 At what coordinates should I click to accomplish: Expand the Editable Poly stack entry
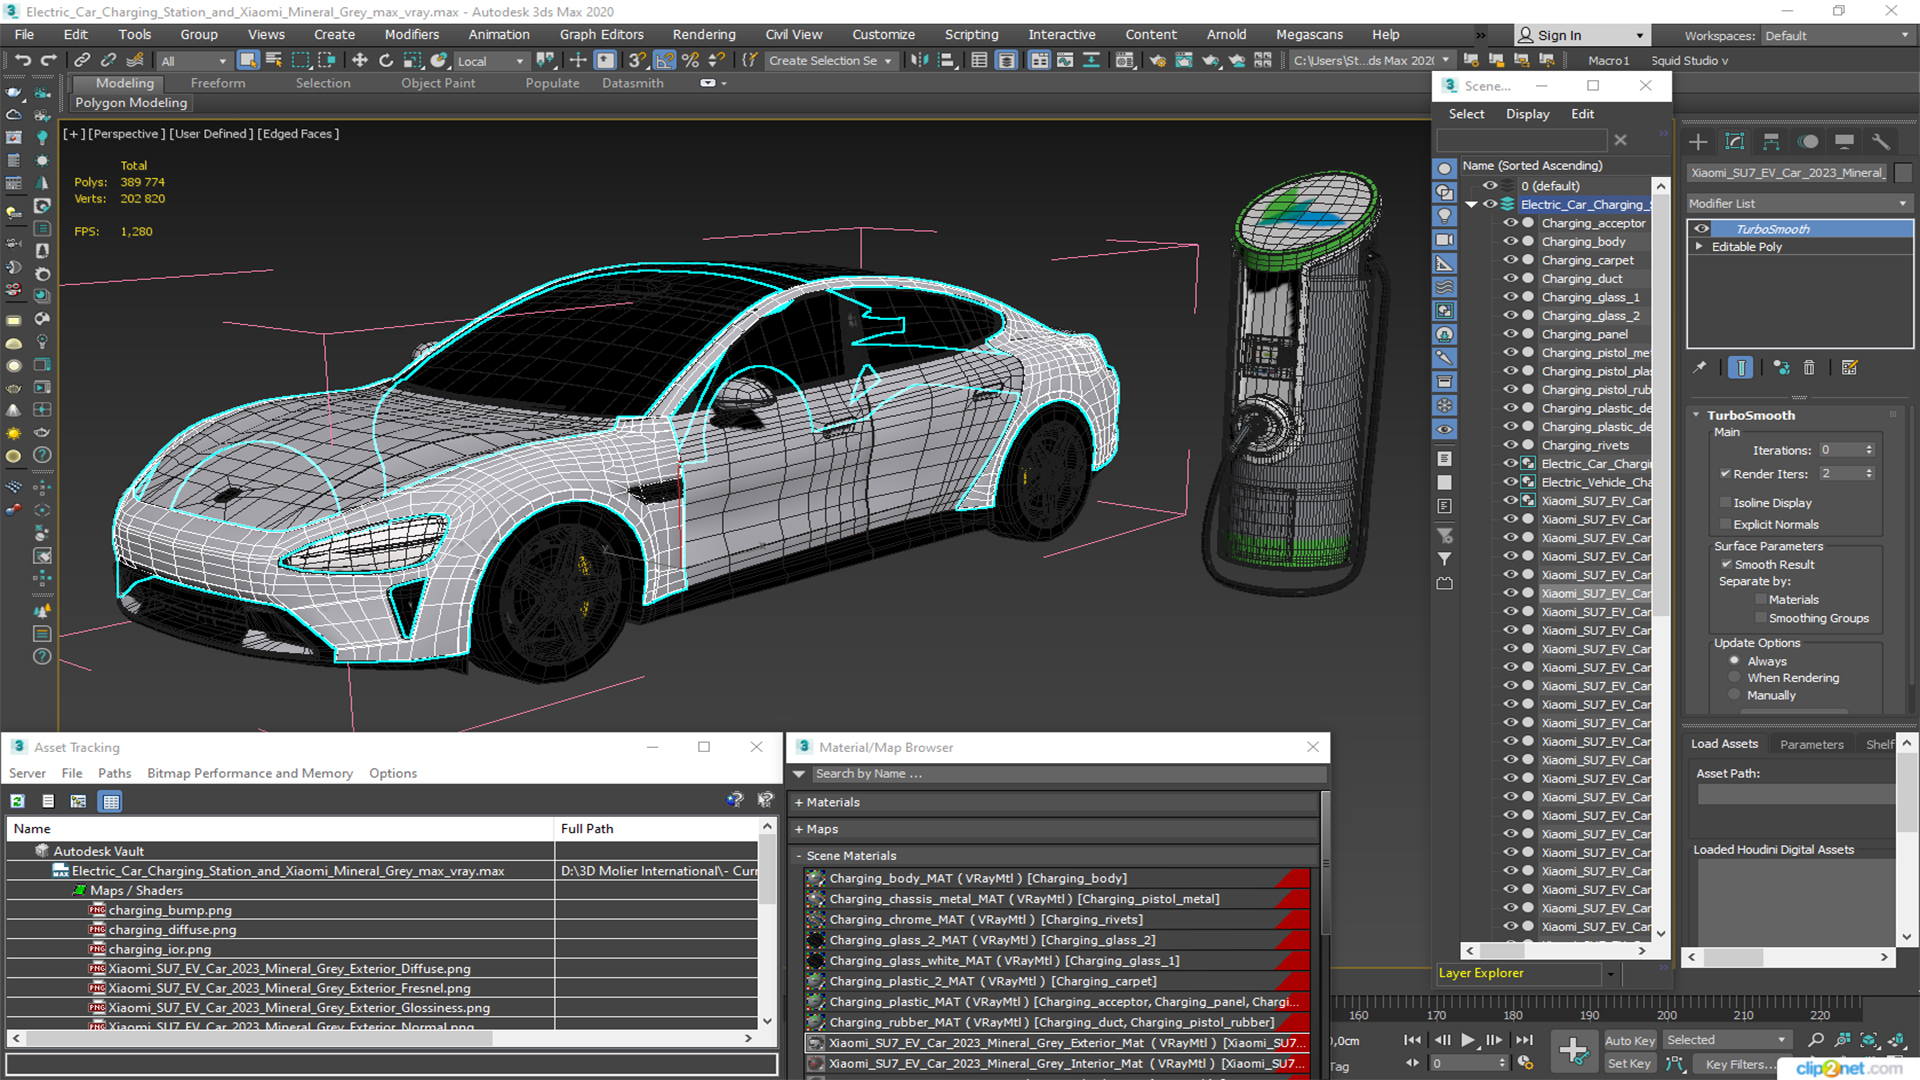(x=1699, y=247)
